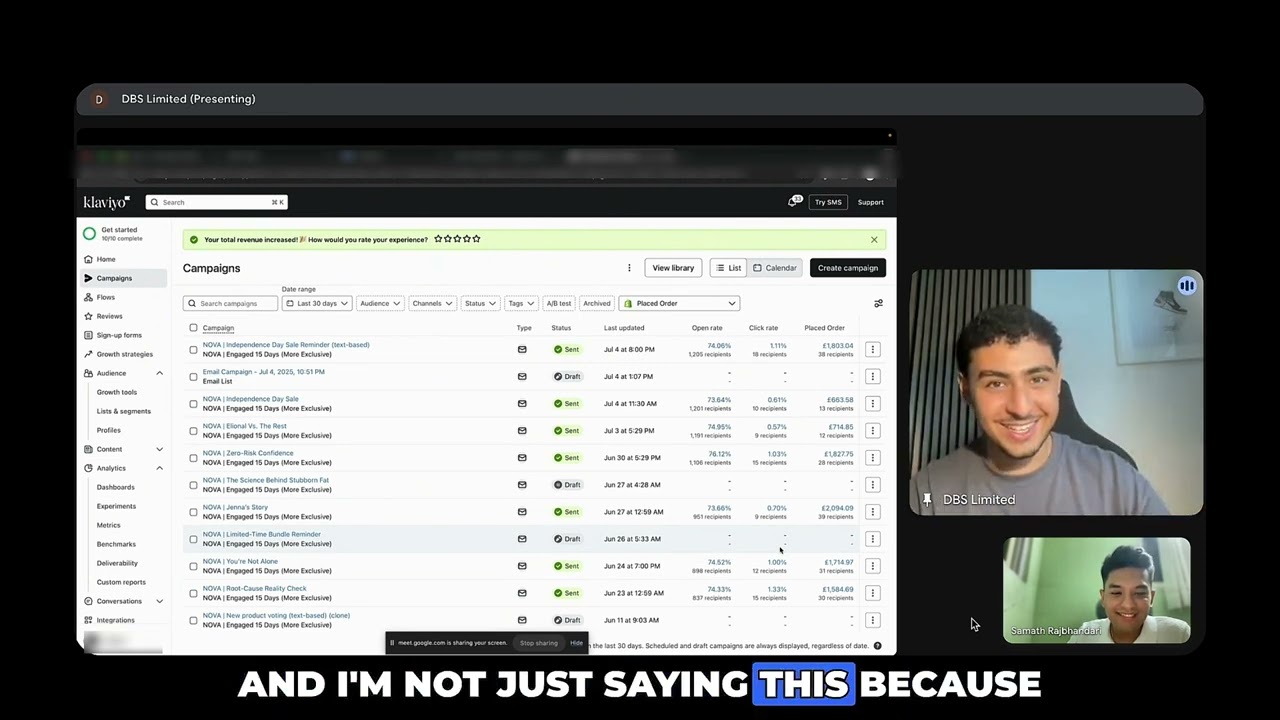Click Placed Order column header

(824, 328)
